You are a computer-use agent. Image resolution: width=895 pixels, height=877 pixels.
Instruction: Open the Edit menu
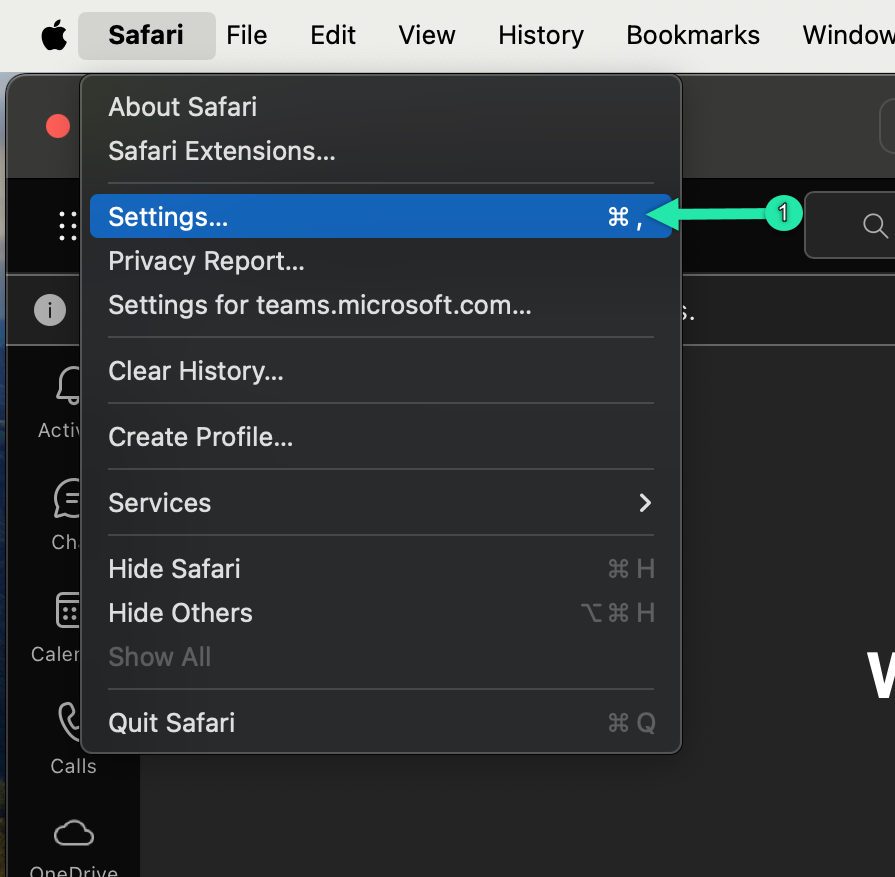tap(333, 35)
